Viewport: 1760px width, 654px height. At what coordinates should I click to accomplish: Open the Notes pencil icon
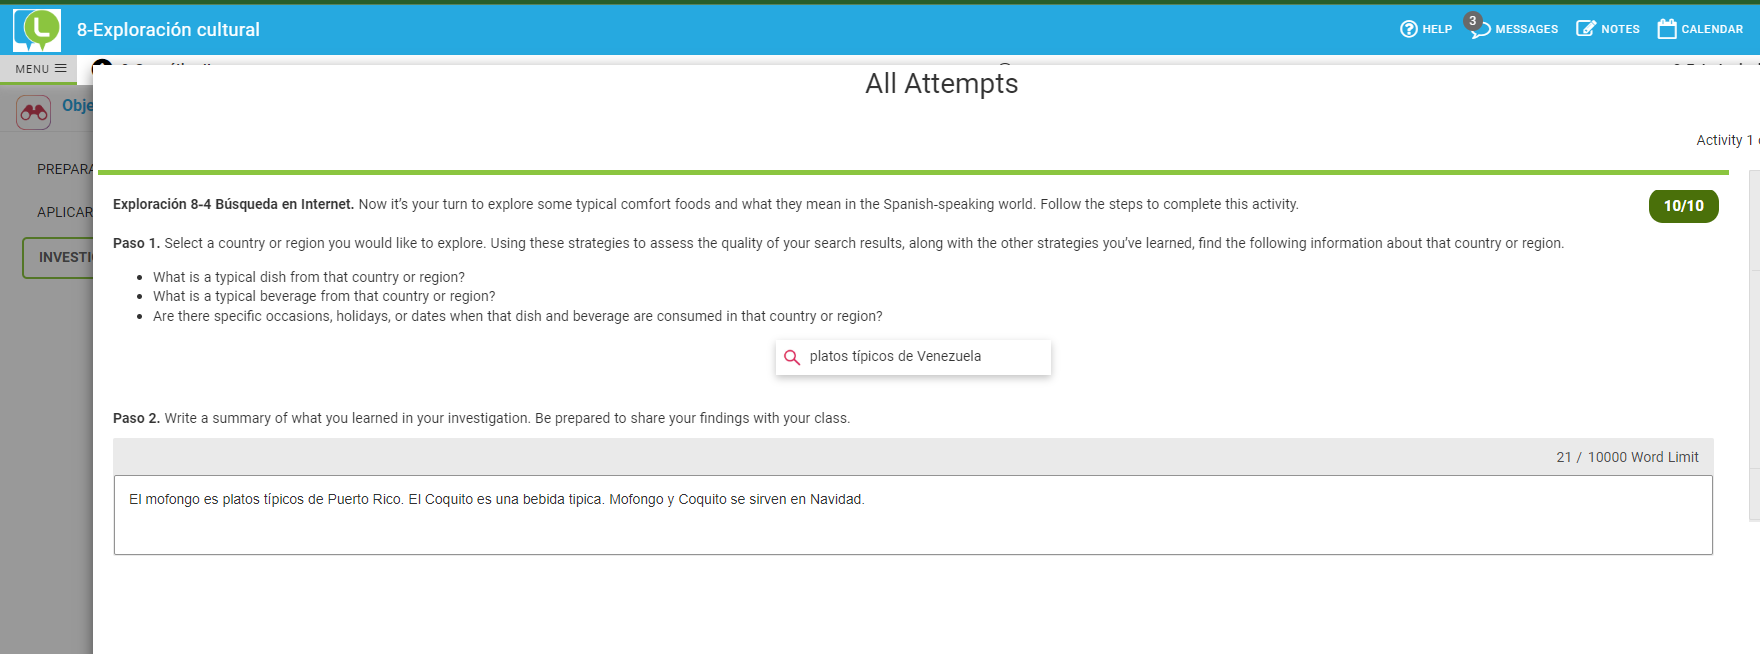(x=1586, y=29)
